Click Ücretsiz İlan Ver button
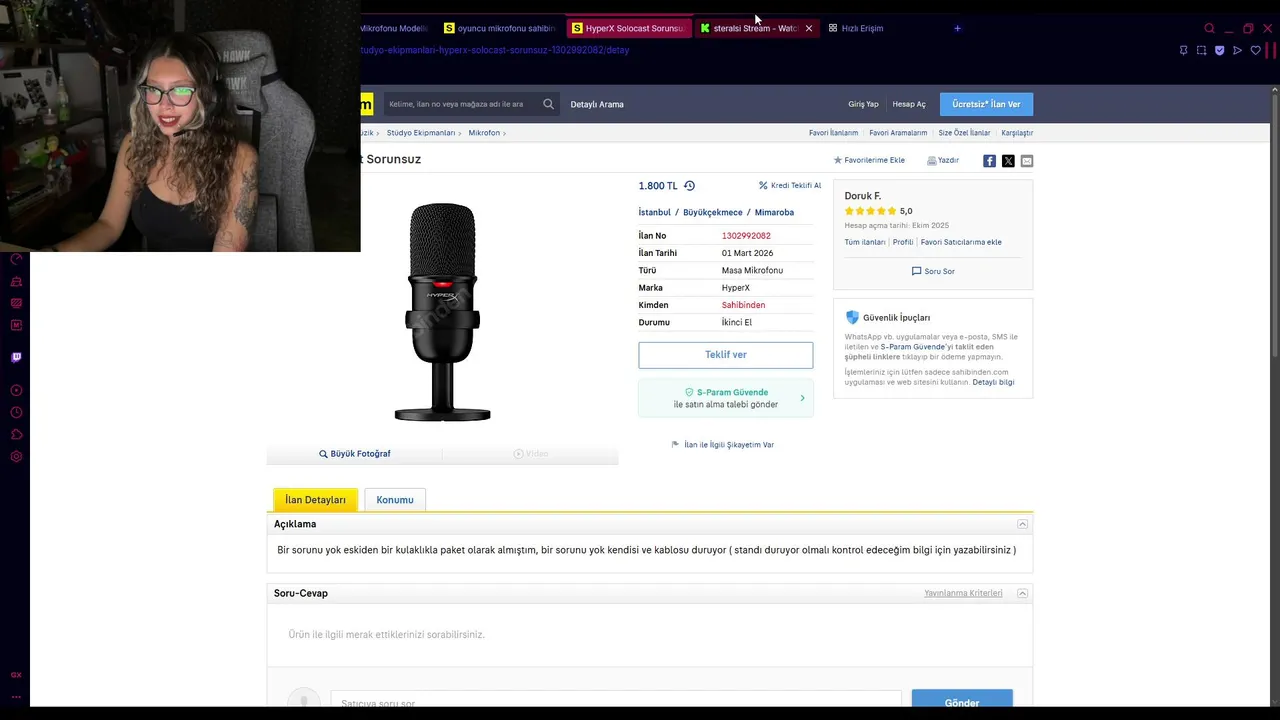1280x720 pixels. click(986, 104)
